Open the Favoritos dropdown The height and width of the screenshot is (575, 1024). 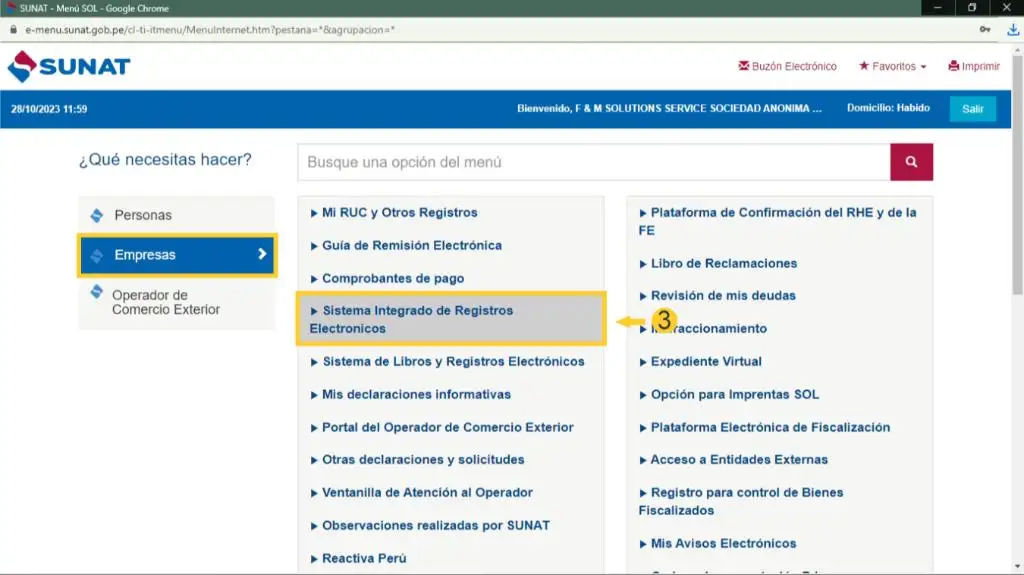(x=892, y=67)
